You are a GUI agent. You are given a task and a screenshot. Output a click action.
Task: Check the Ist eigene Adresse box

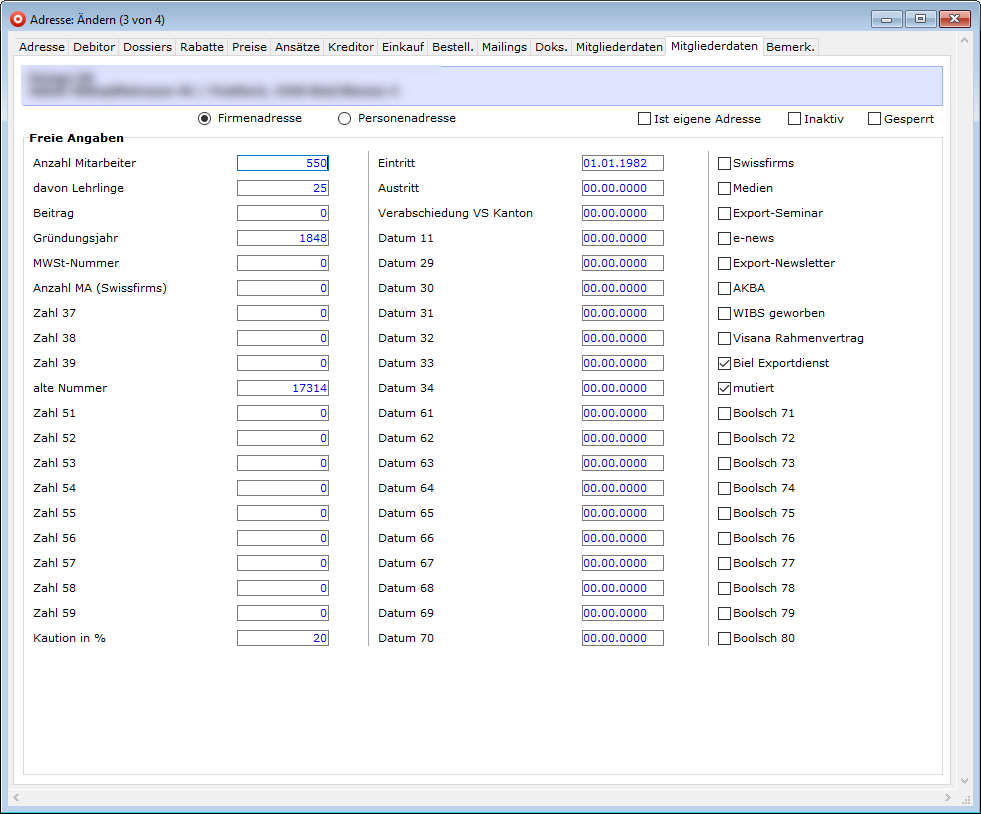(x=645, y=119)
